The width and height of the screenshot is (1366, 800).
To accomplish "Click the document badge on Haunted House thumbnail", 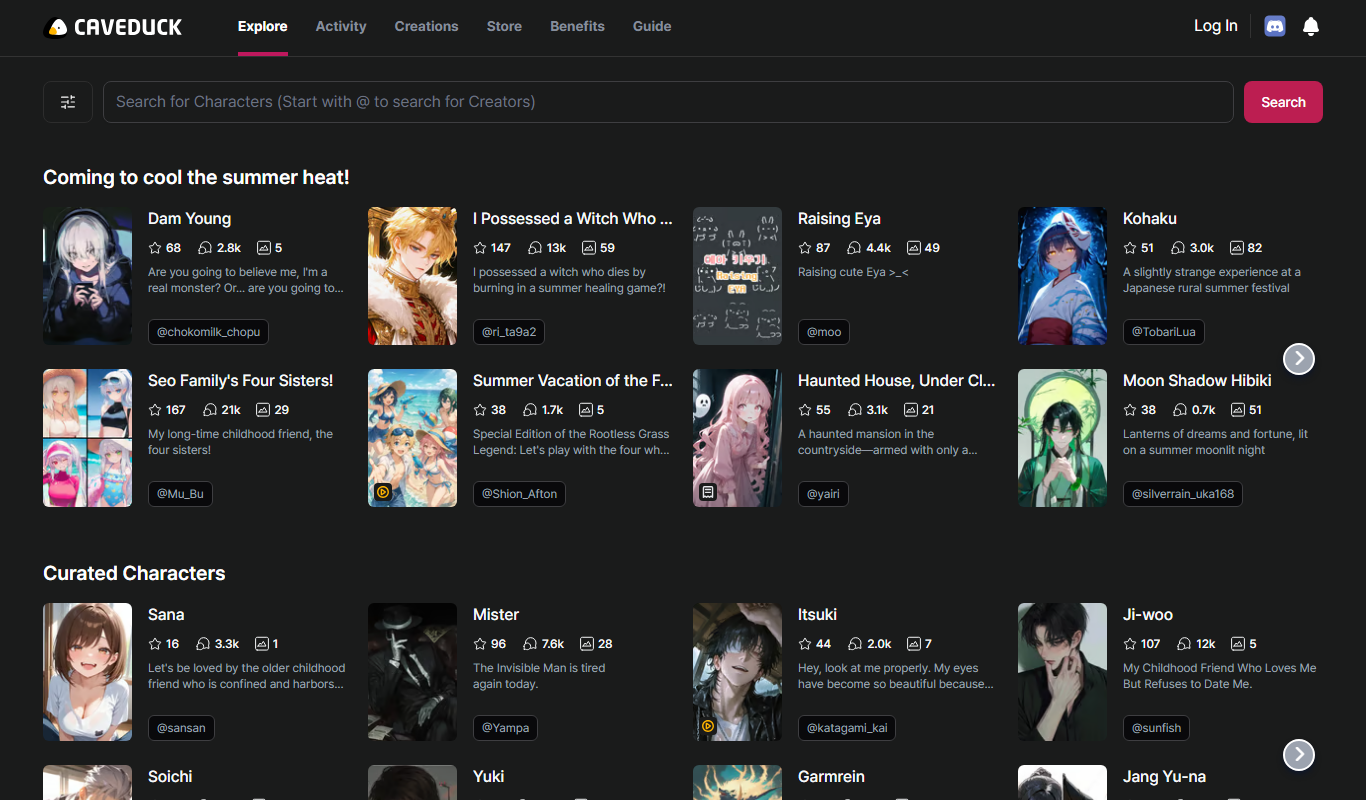I will pos(708,492).
